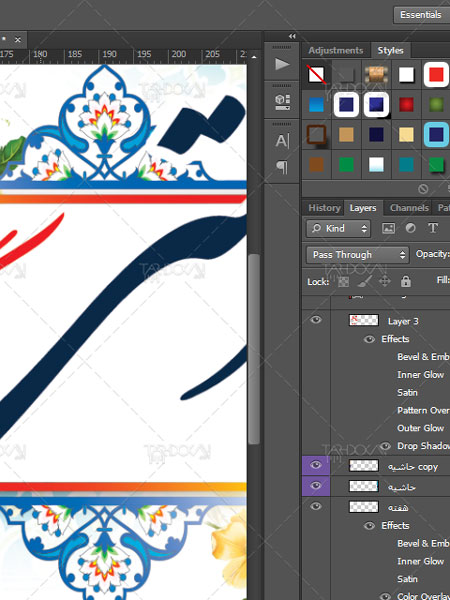Collapse panels with the double-arrow icon
The image size is (450, 600).
click(x=292, y=36)
